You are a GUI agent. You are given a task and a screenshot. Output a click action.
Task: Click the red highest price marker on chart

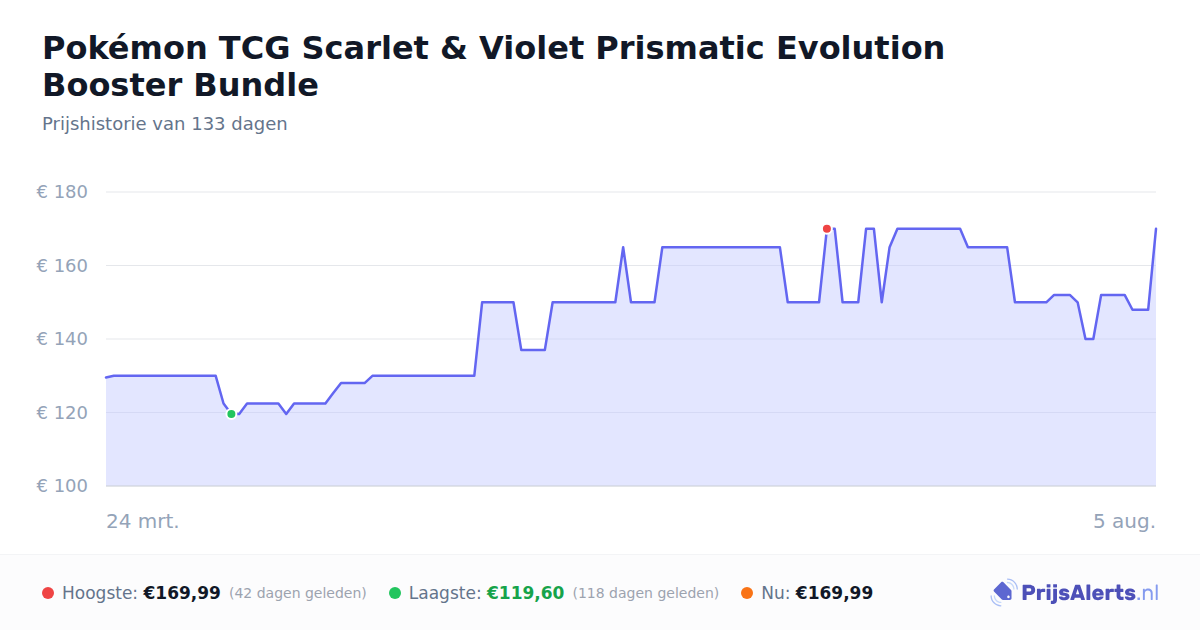coord(827,229)
